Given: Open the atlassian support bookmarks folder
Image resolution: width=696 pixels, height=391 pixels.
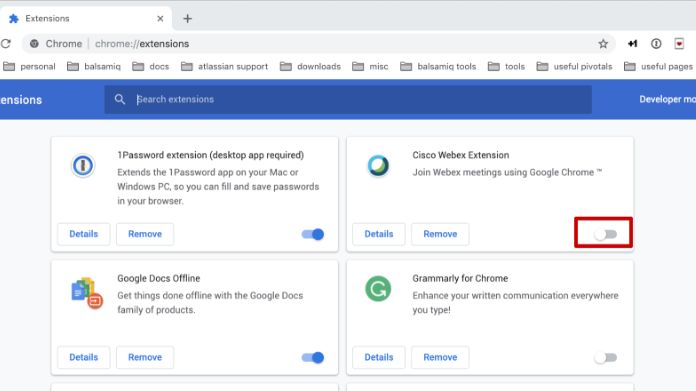Looking at the screenshot, I should 225,67.
